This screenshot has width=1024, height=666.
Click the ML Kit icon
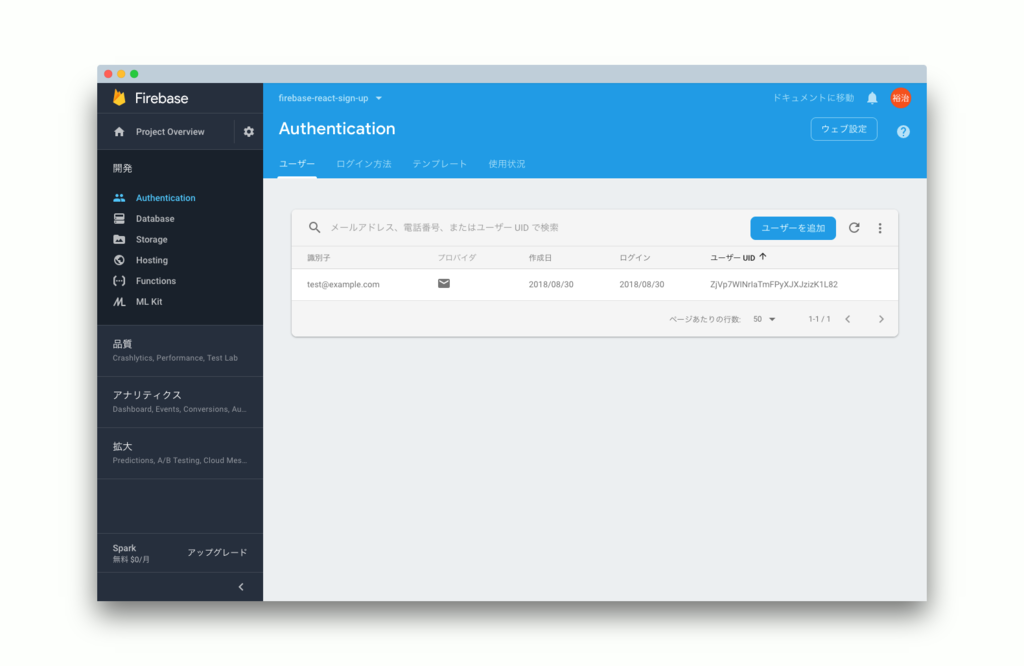click(119, 302)
